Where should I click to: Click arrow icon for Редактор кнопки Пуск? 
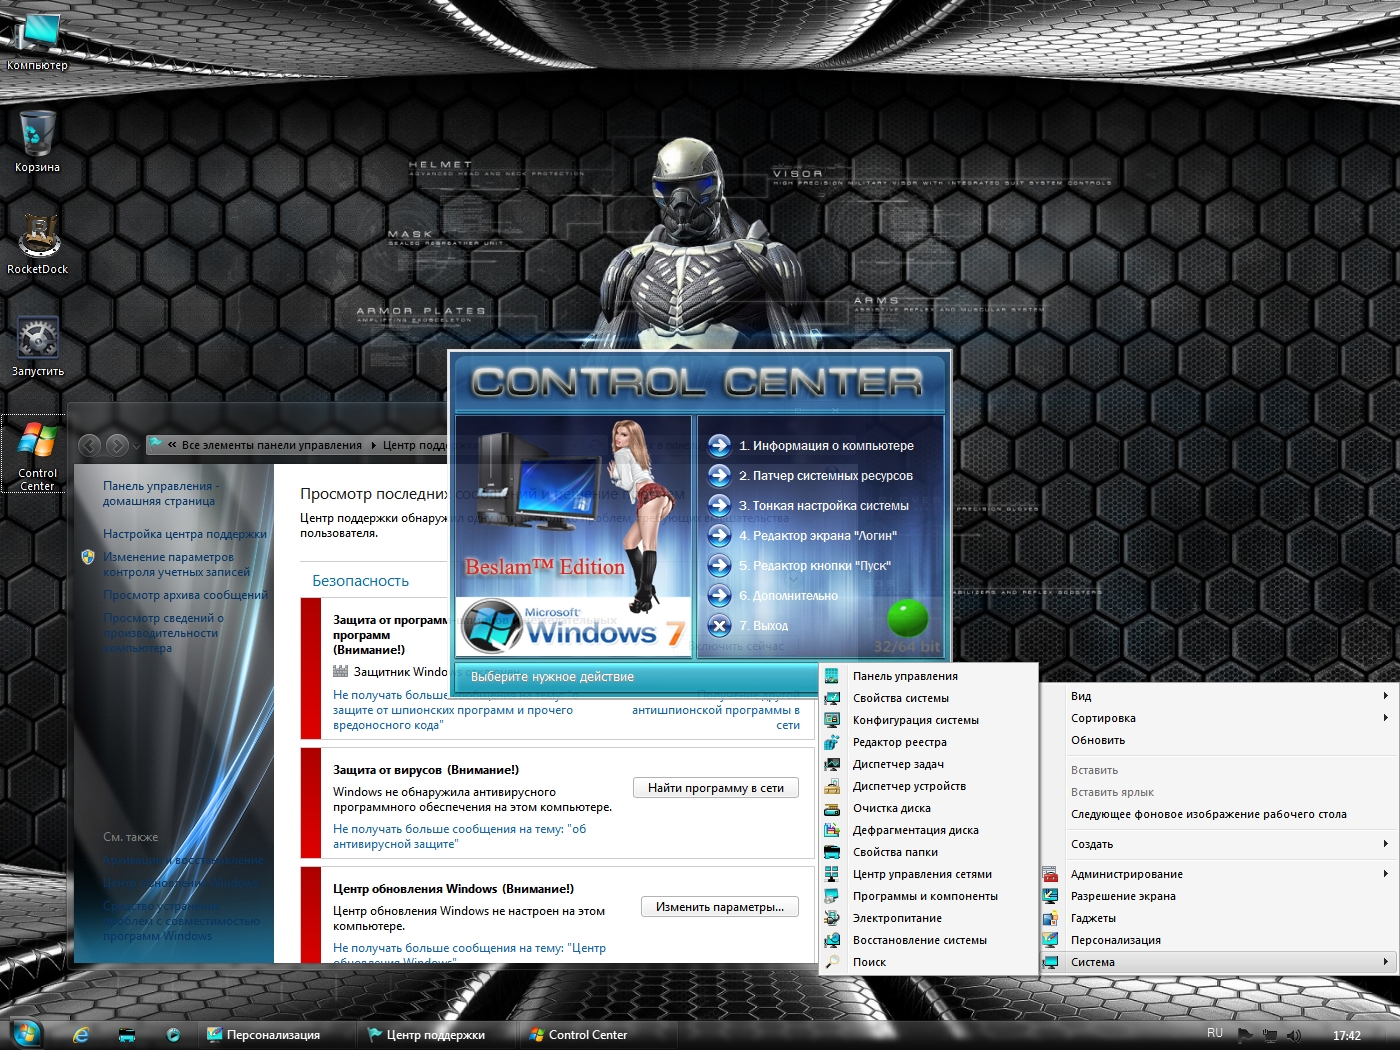pyautogui.click(x=719, y=566)
